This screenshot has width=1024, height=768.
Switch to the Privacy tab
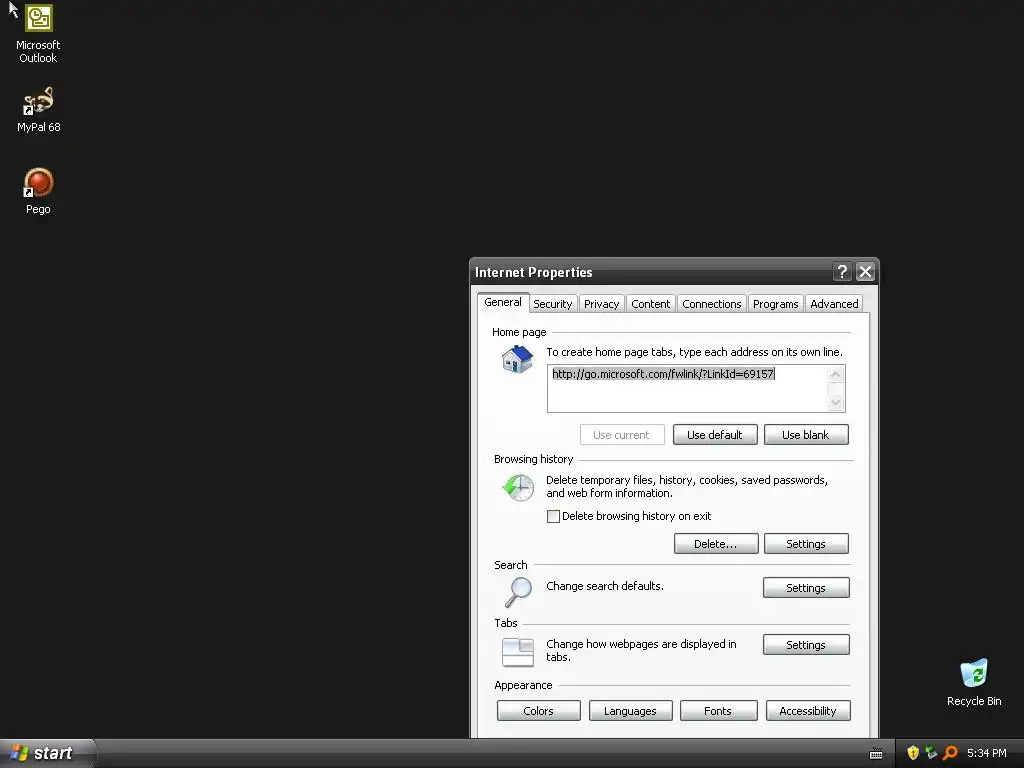(x=601, y=304)
